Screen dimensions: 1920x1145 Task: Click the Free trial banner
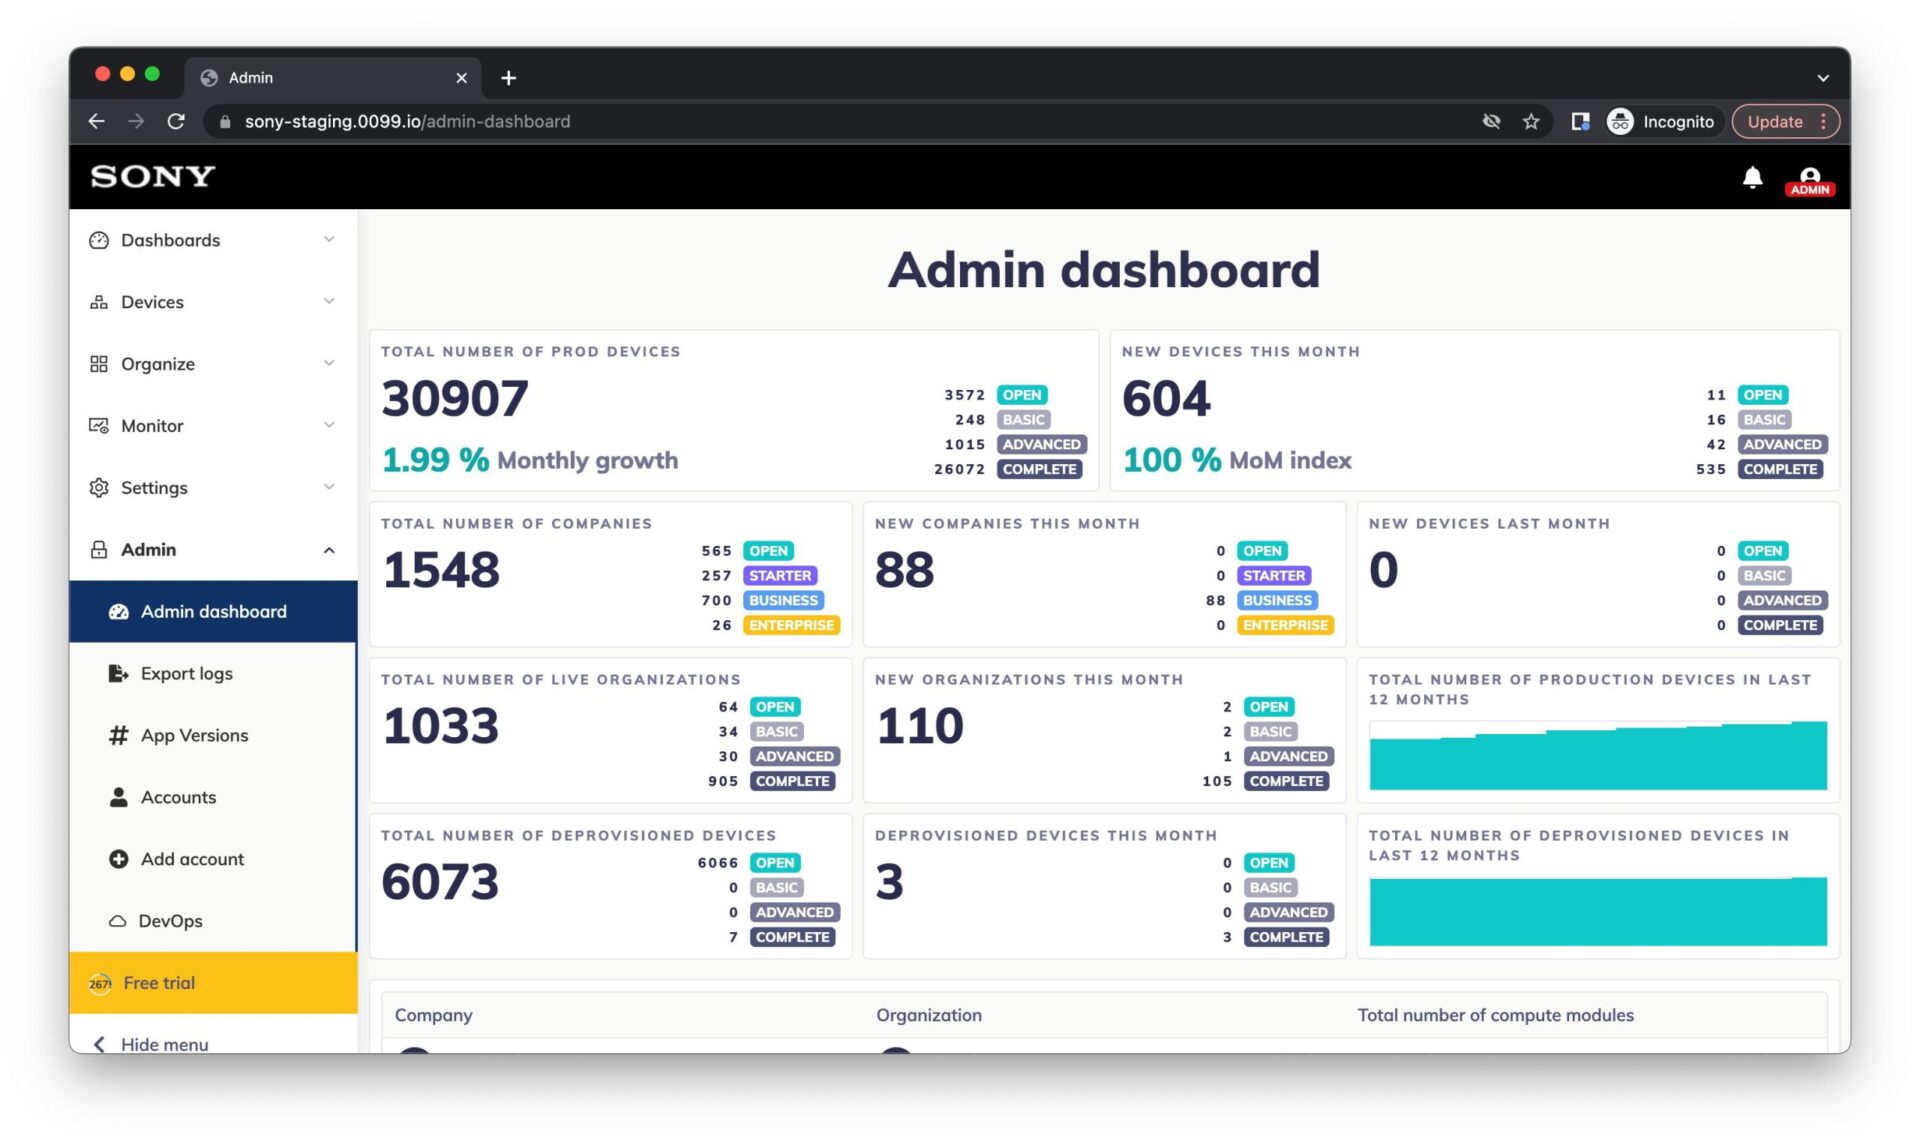coord(212,983)
